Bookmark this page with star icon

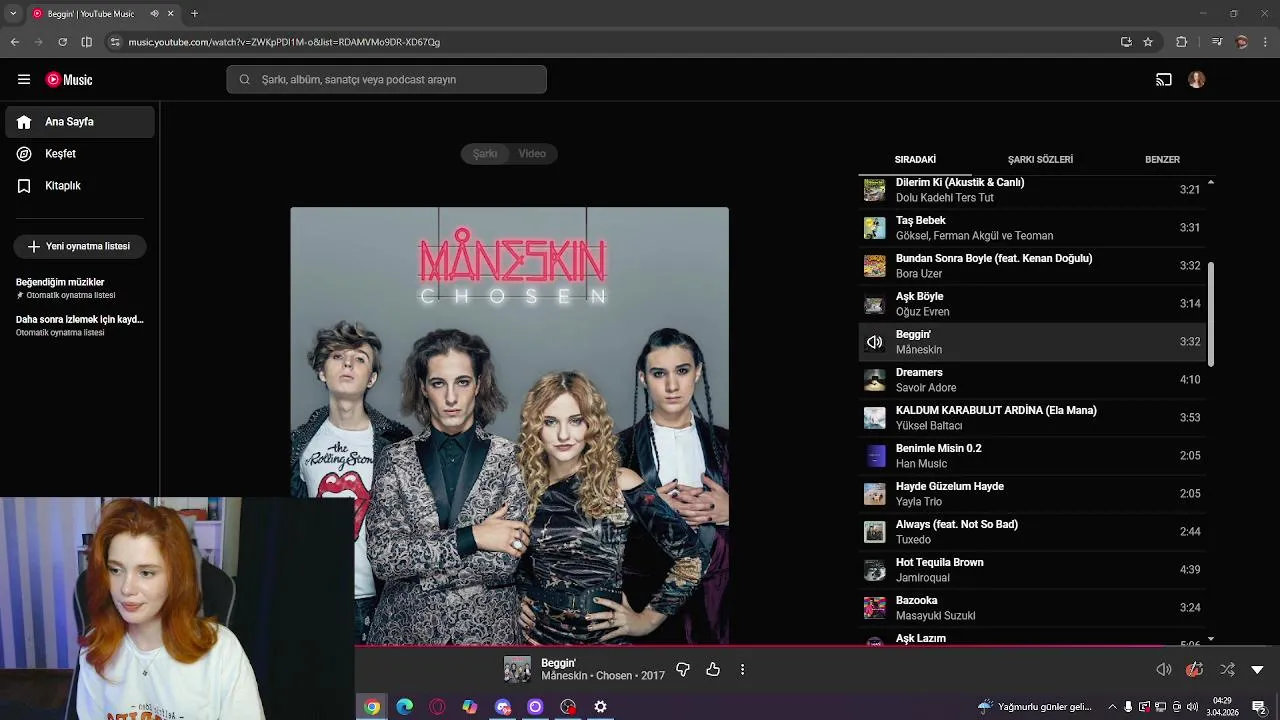click(x=1148, y=42)
